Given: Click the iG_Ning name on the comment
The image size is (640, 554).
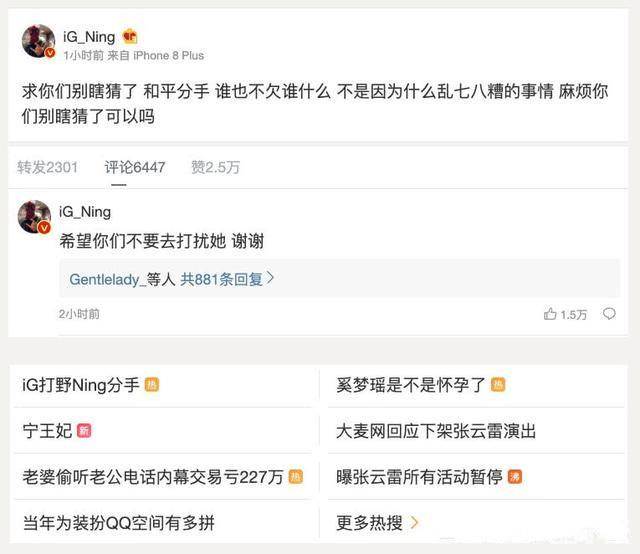Looking at the screenshot, I should (85, 212).
